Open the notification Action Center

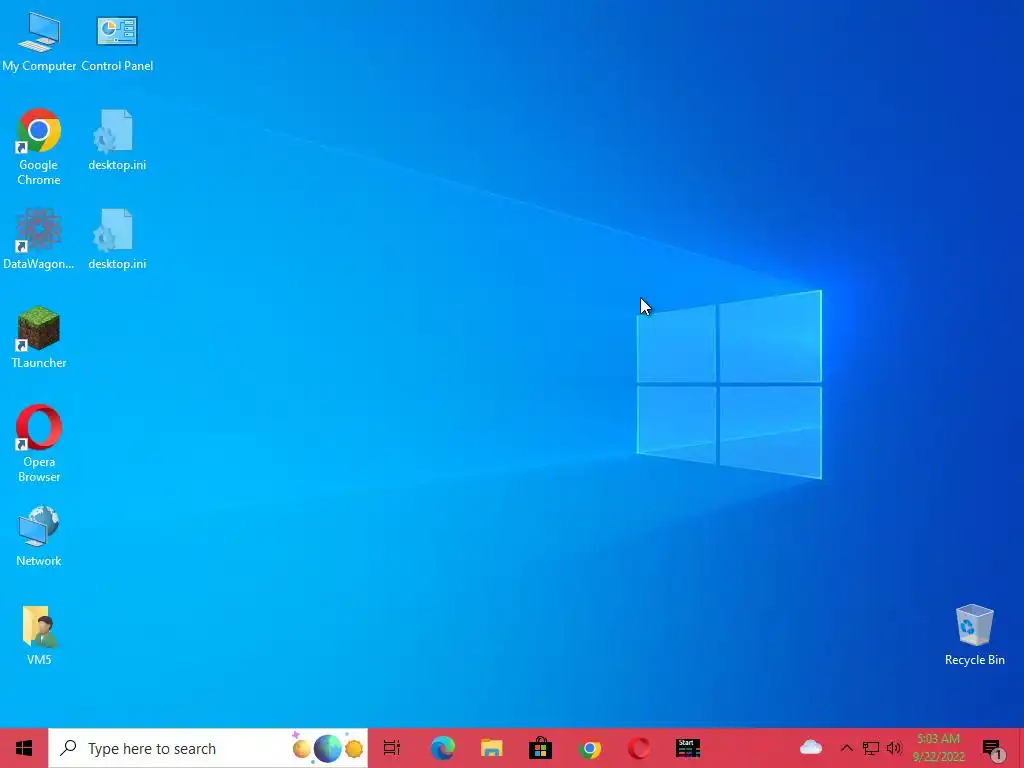(x=993, y=749)
